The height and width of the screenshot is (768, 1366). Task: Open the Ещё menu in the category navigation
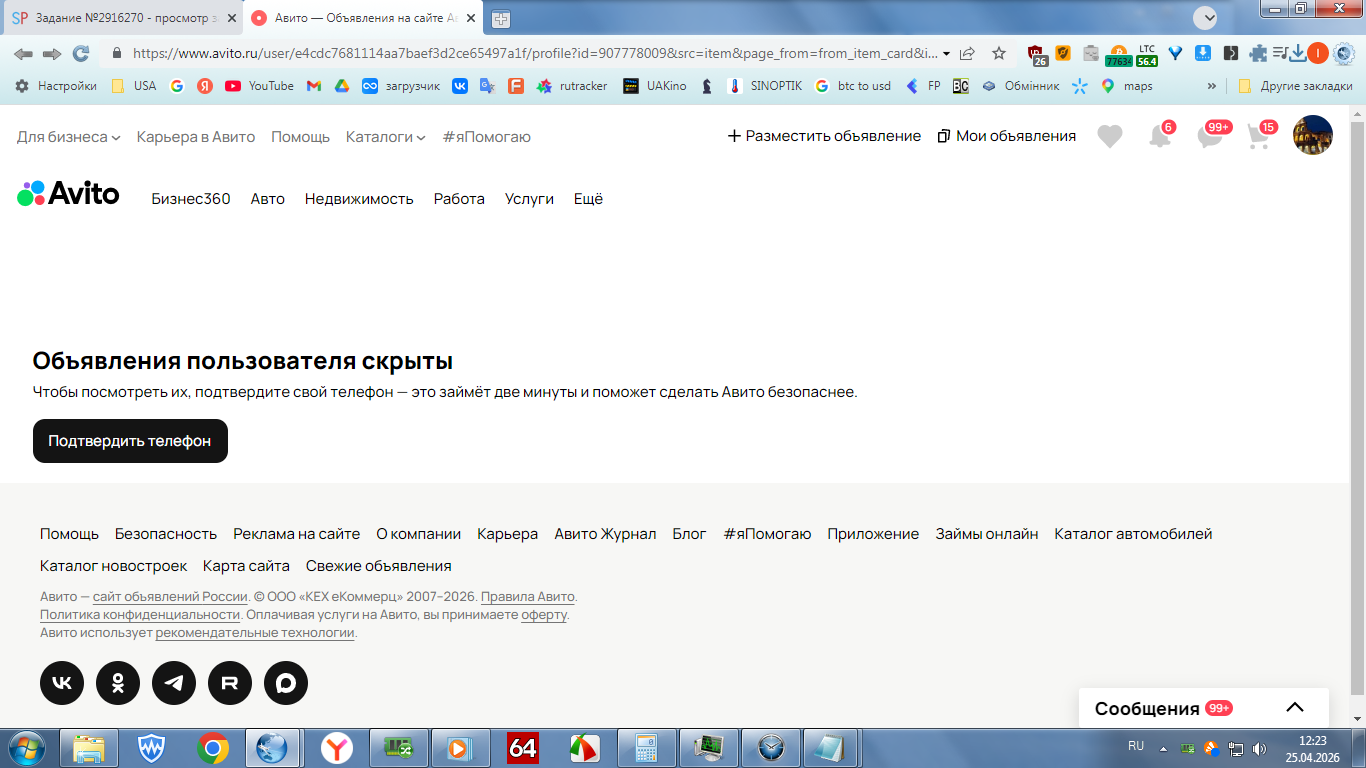pos(588,199)
